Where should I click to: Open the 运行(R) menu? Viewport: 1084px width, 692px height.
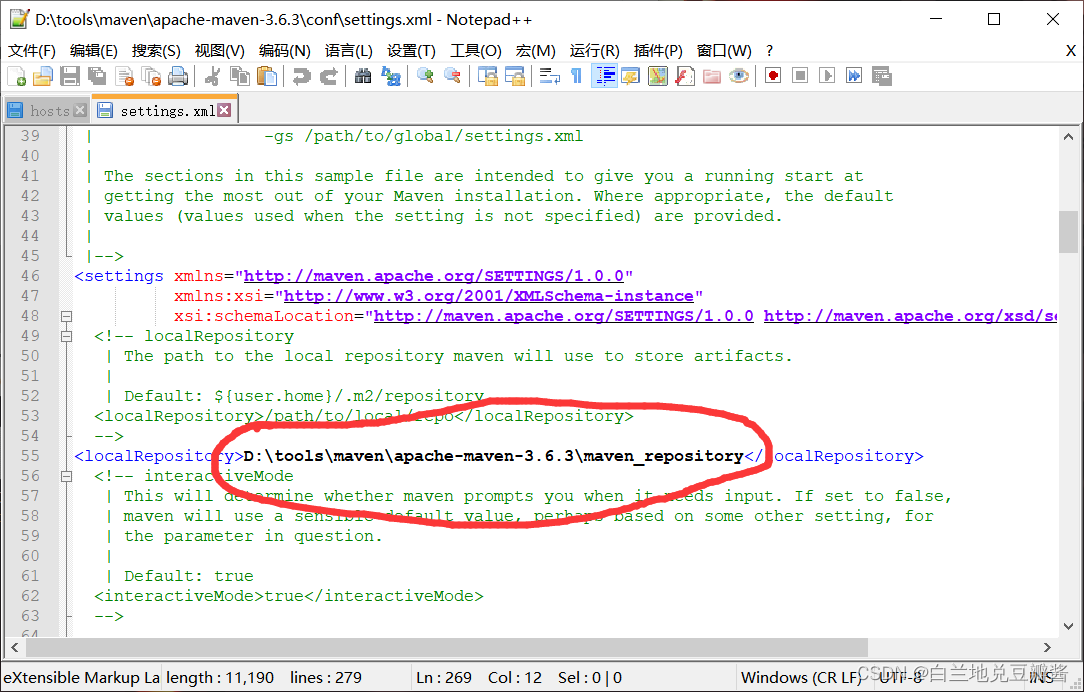(594, 50)
